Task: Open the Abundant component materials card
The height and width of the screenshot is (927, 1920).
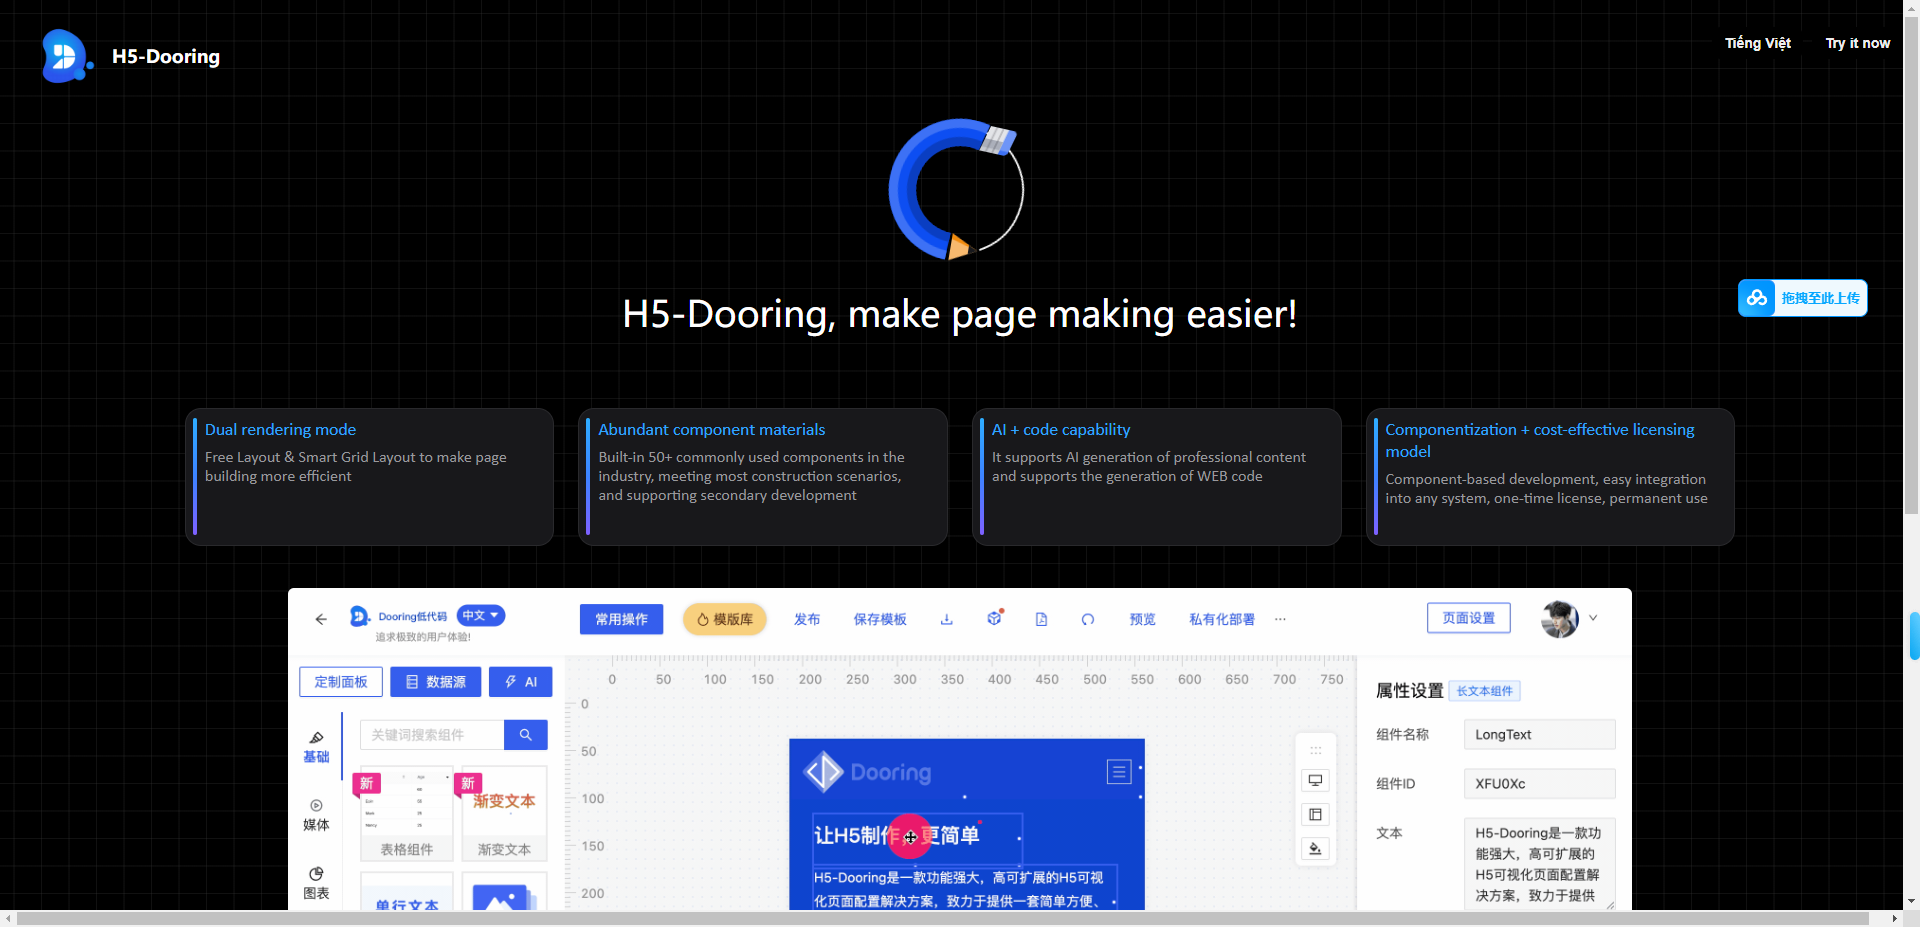Action: point(763,476)
